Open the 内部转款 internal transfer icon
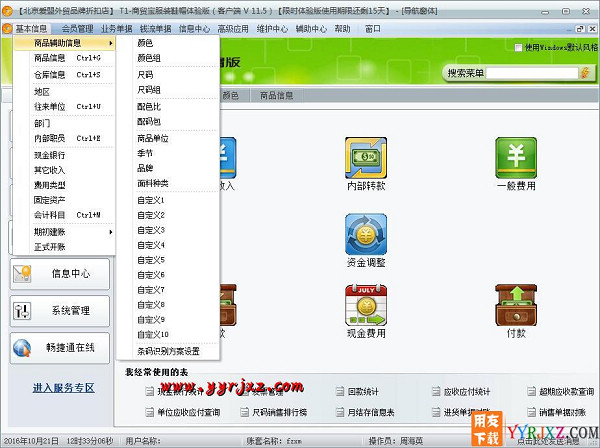This screenshot has width=600, height=448. tap(365, 159)
